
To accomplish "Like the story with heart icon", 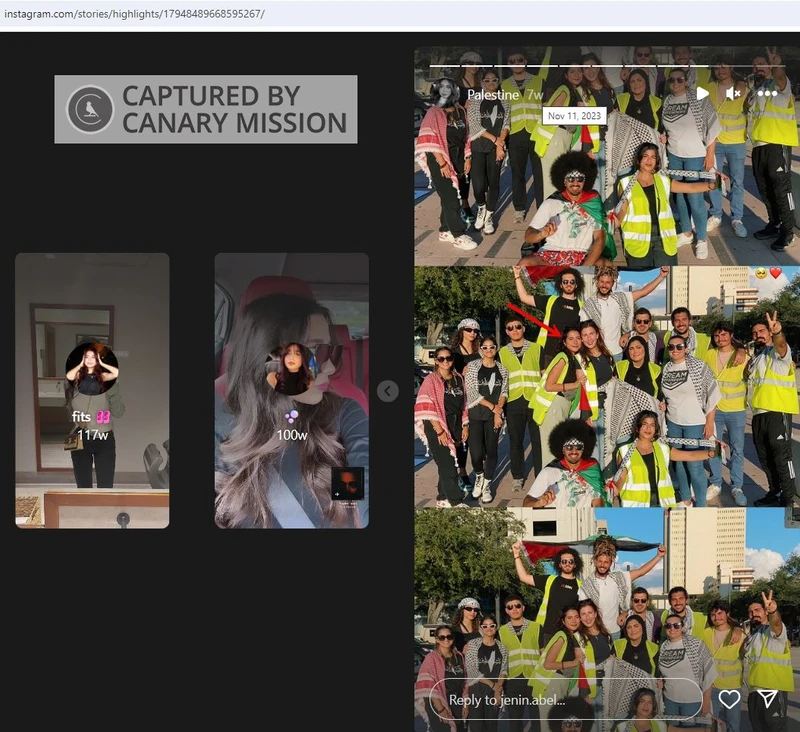I will click(730, 699).
